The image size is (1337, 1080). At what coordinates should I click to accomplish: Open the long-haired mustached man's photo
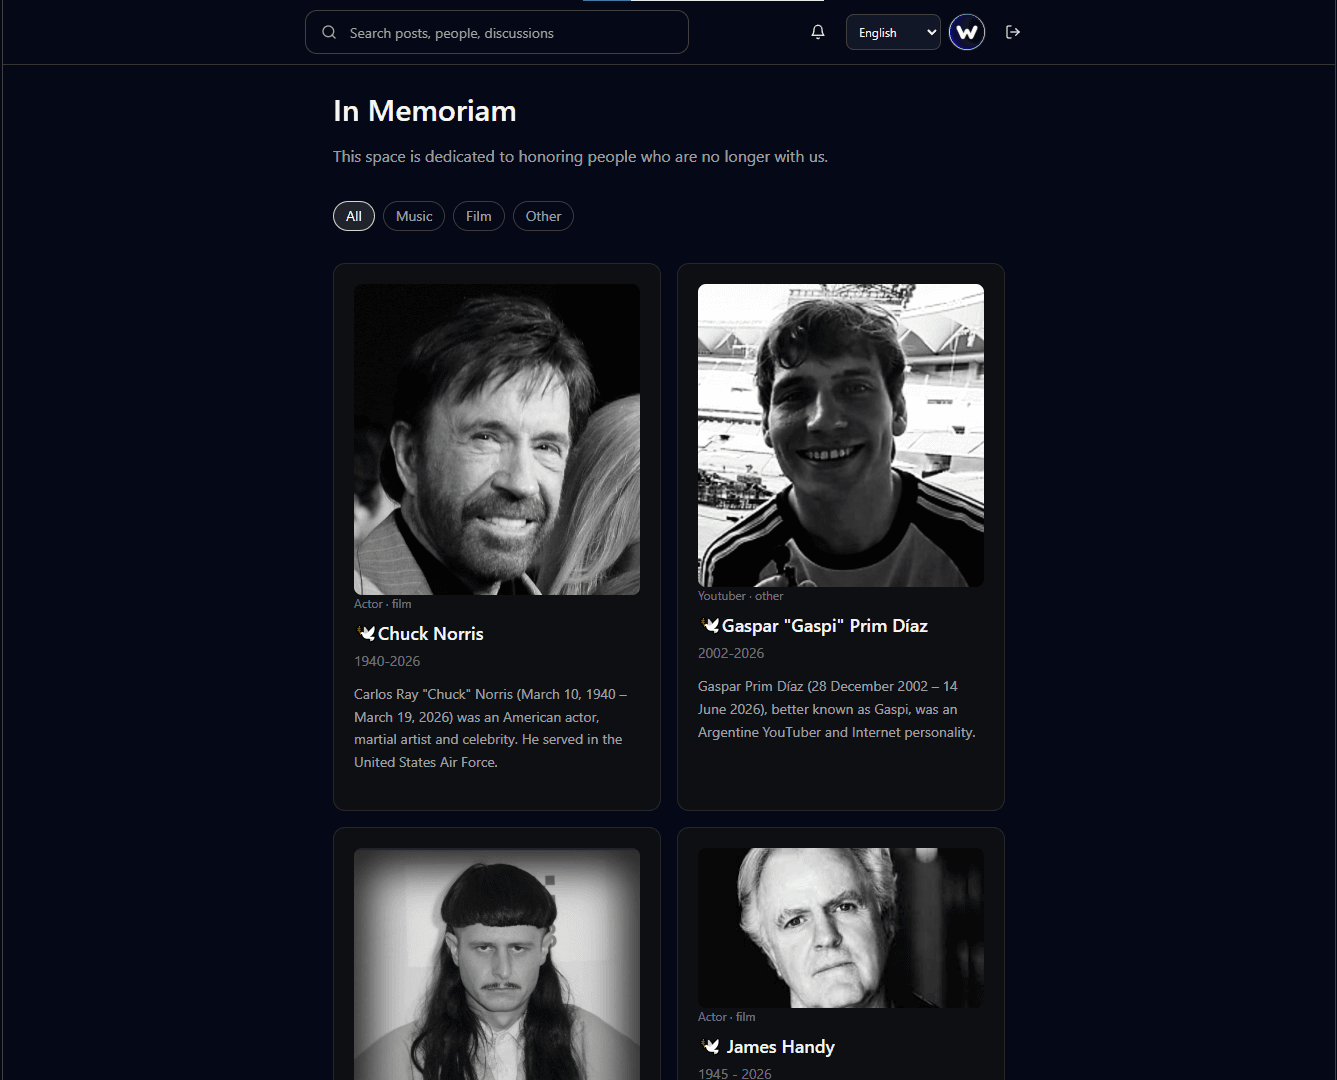(x=497, y=964)
